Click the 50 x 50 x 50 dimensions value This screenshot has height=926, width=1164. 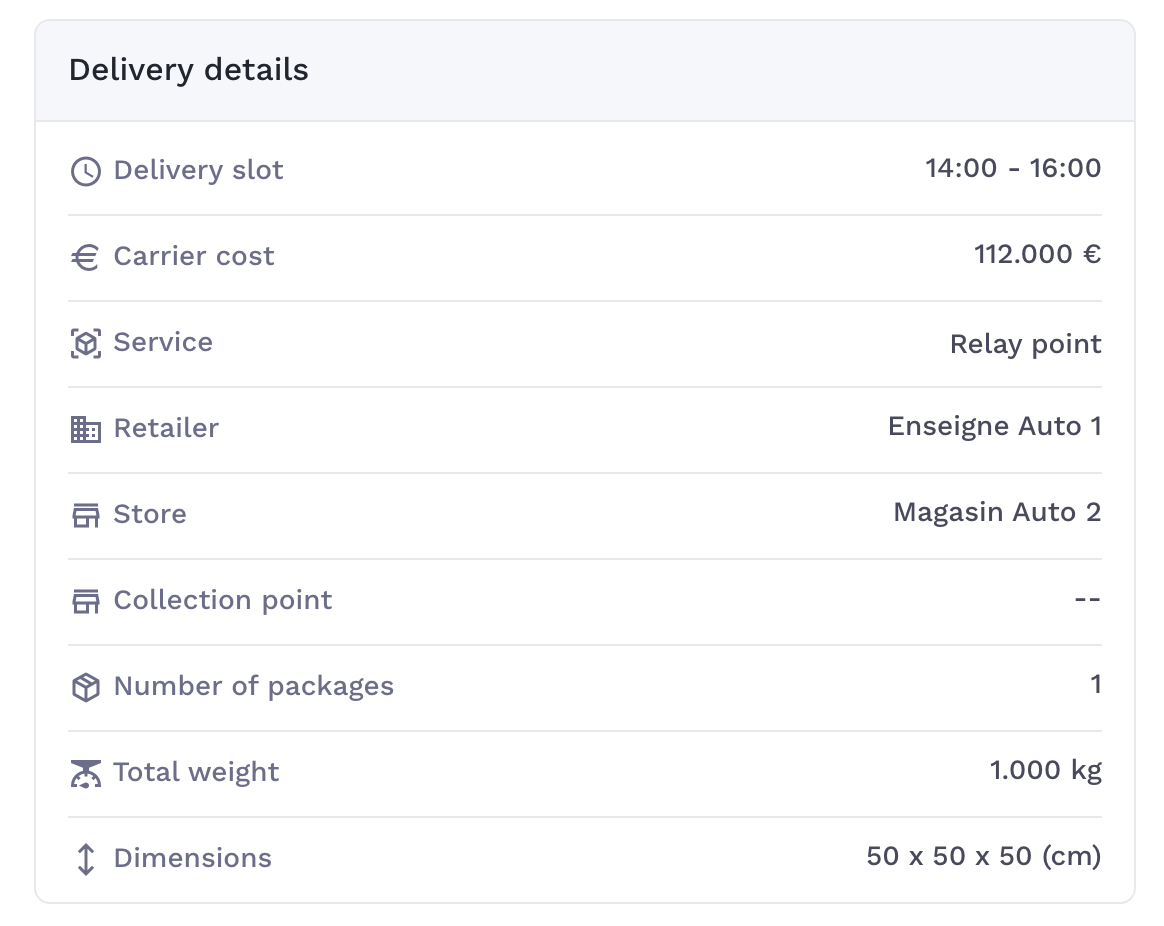click(983, 856)
